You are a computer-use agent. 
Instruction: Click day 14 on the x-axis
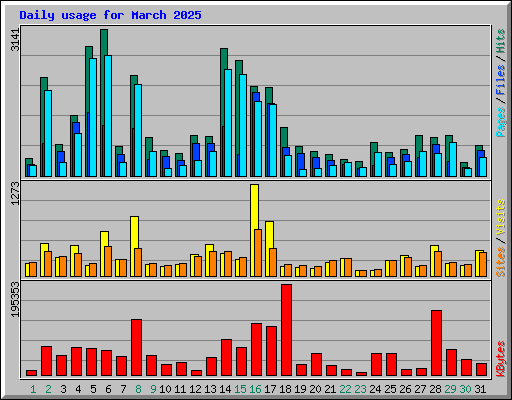click(225, 389)
